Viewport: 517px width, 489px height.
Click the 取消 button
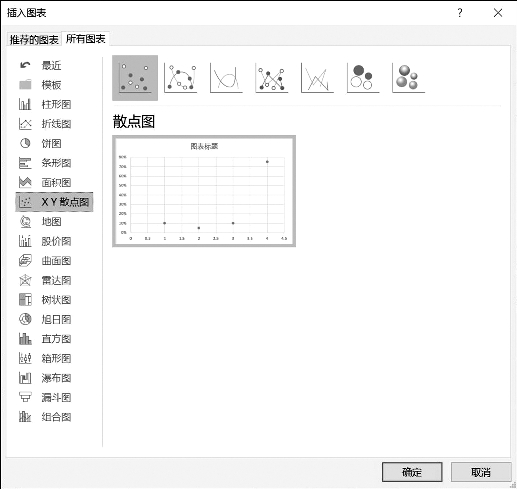pos(481,472)
